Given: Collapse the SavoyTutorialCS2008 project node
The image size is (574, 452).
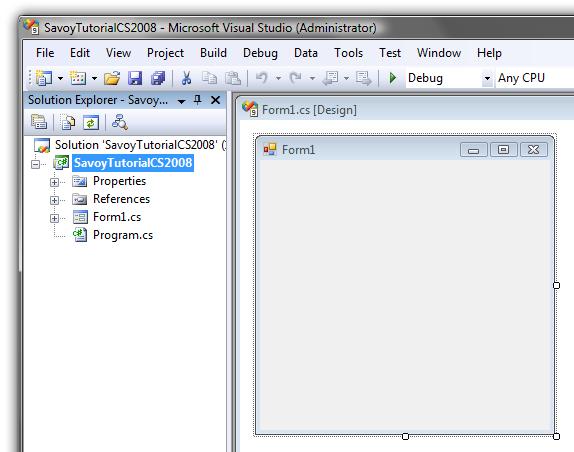Looking at the screenshot, I should (x=36, y=164).
